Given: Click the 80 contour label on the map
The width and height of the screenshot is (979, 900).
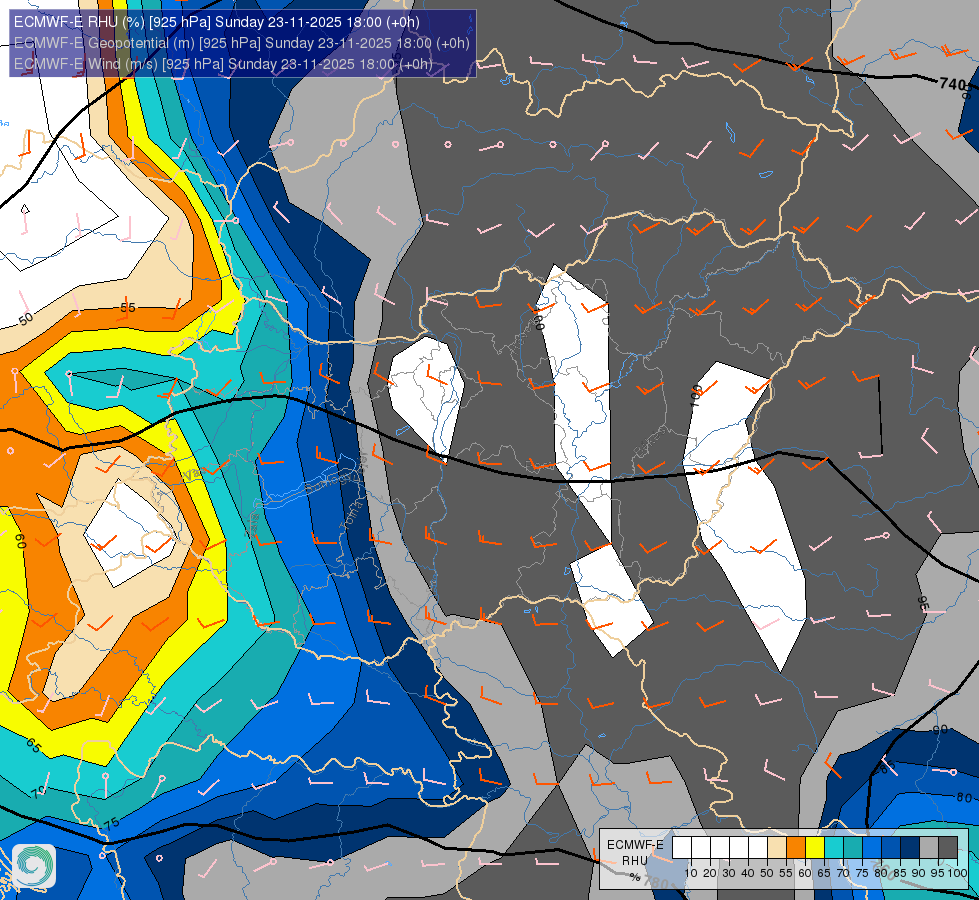Looking at the screenshot, I should pos(964,798).
